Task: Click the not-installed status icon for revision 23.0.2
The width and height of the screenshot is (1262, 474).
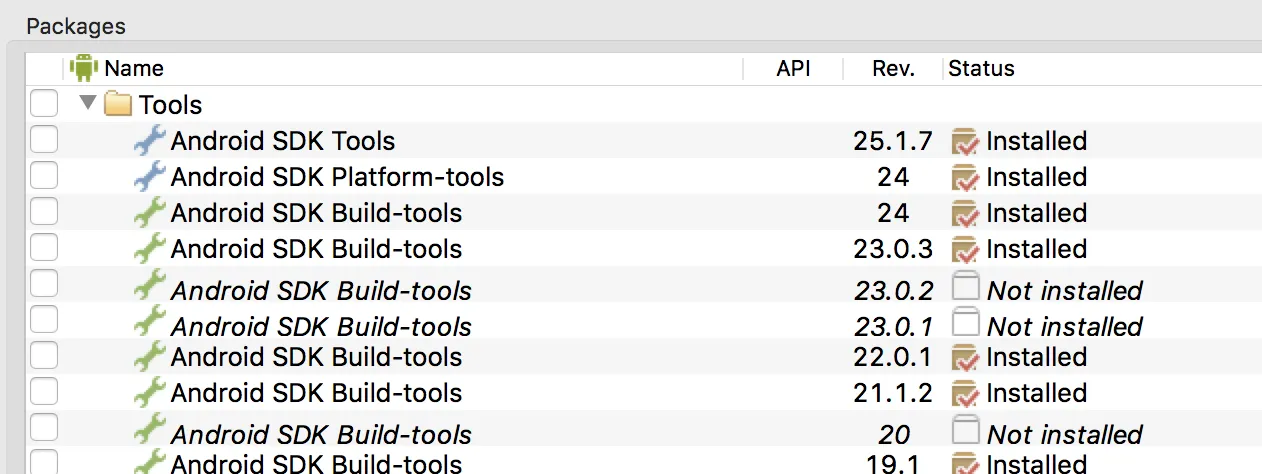Action: point(965,288)
